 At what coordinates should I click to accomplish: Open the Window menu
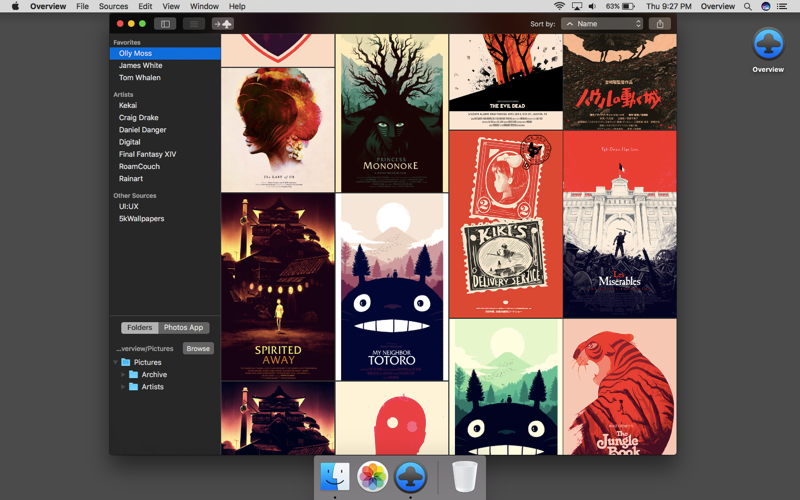(204, 6)
